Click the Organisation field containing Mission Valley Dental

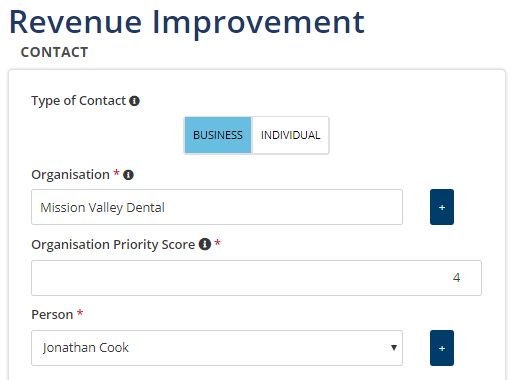(x=217, y=207)
